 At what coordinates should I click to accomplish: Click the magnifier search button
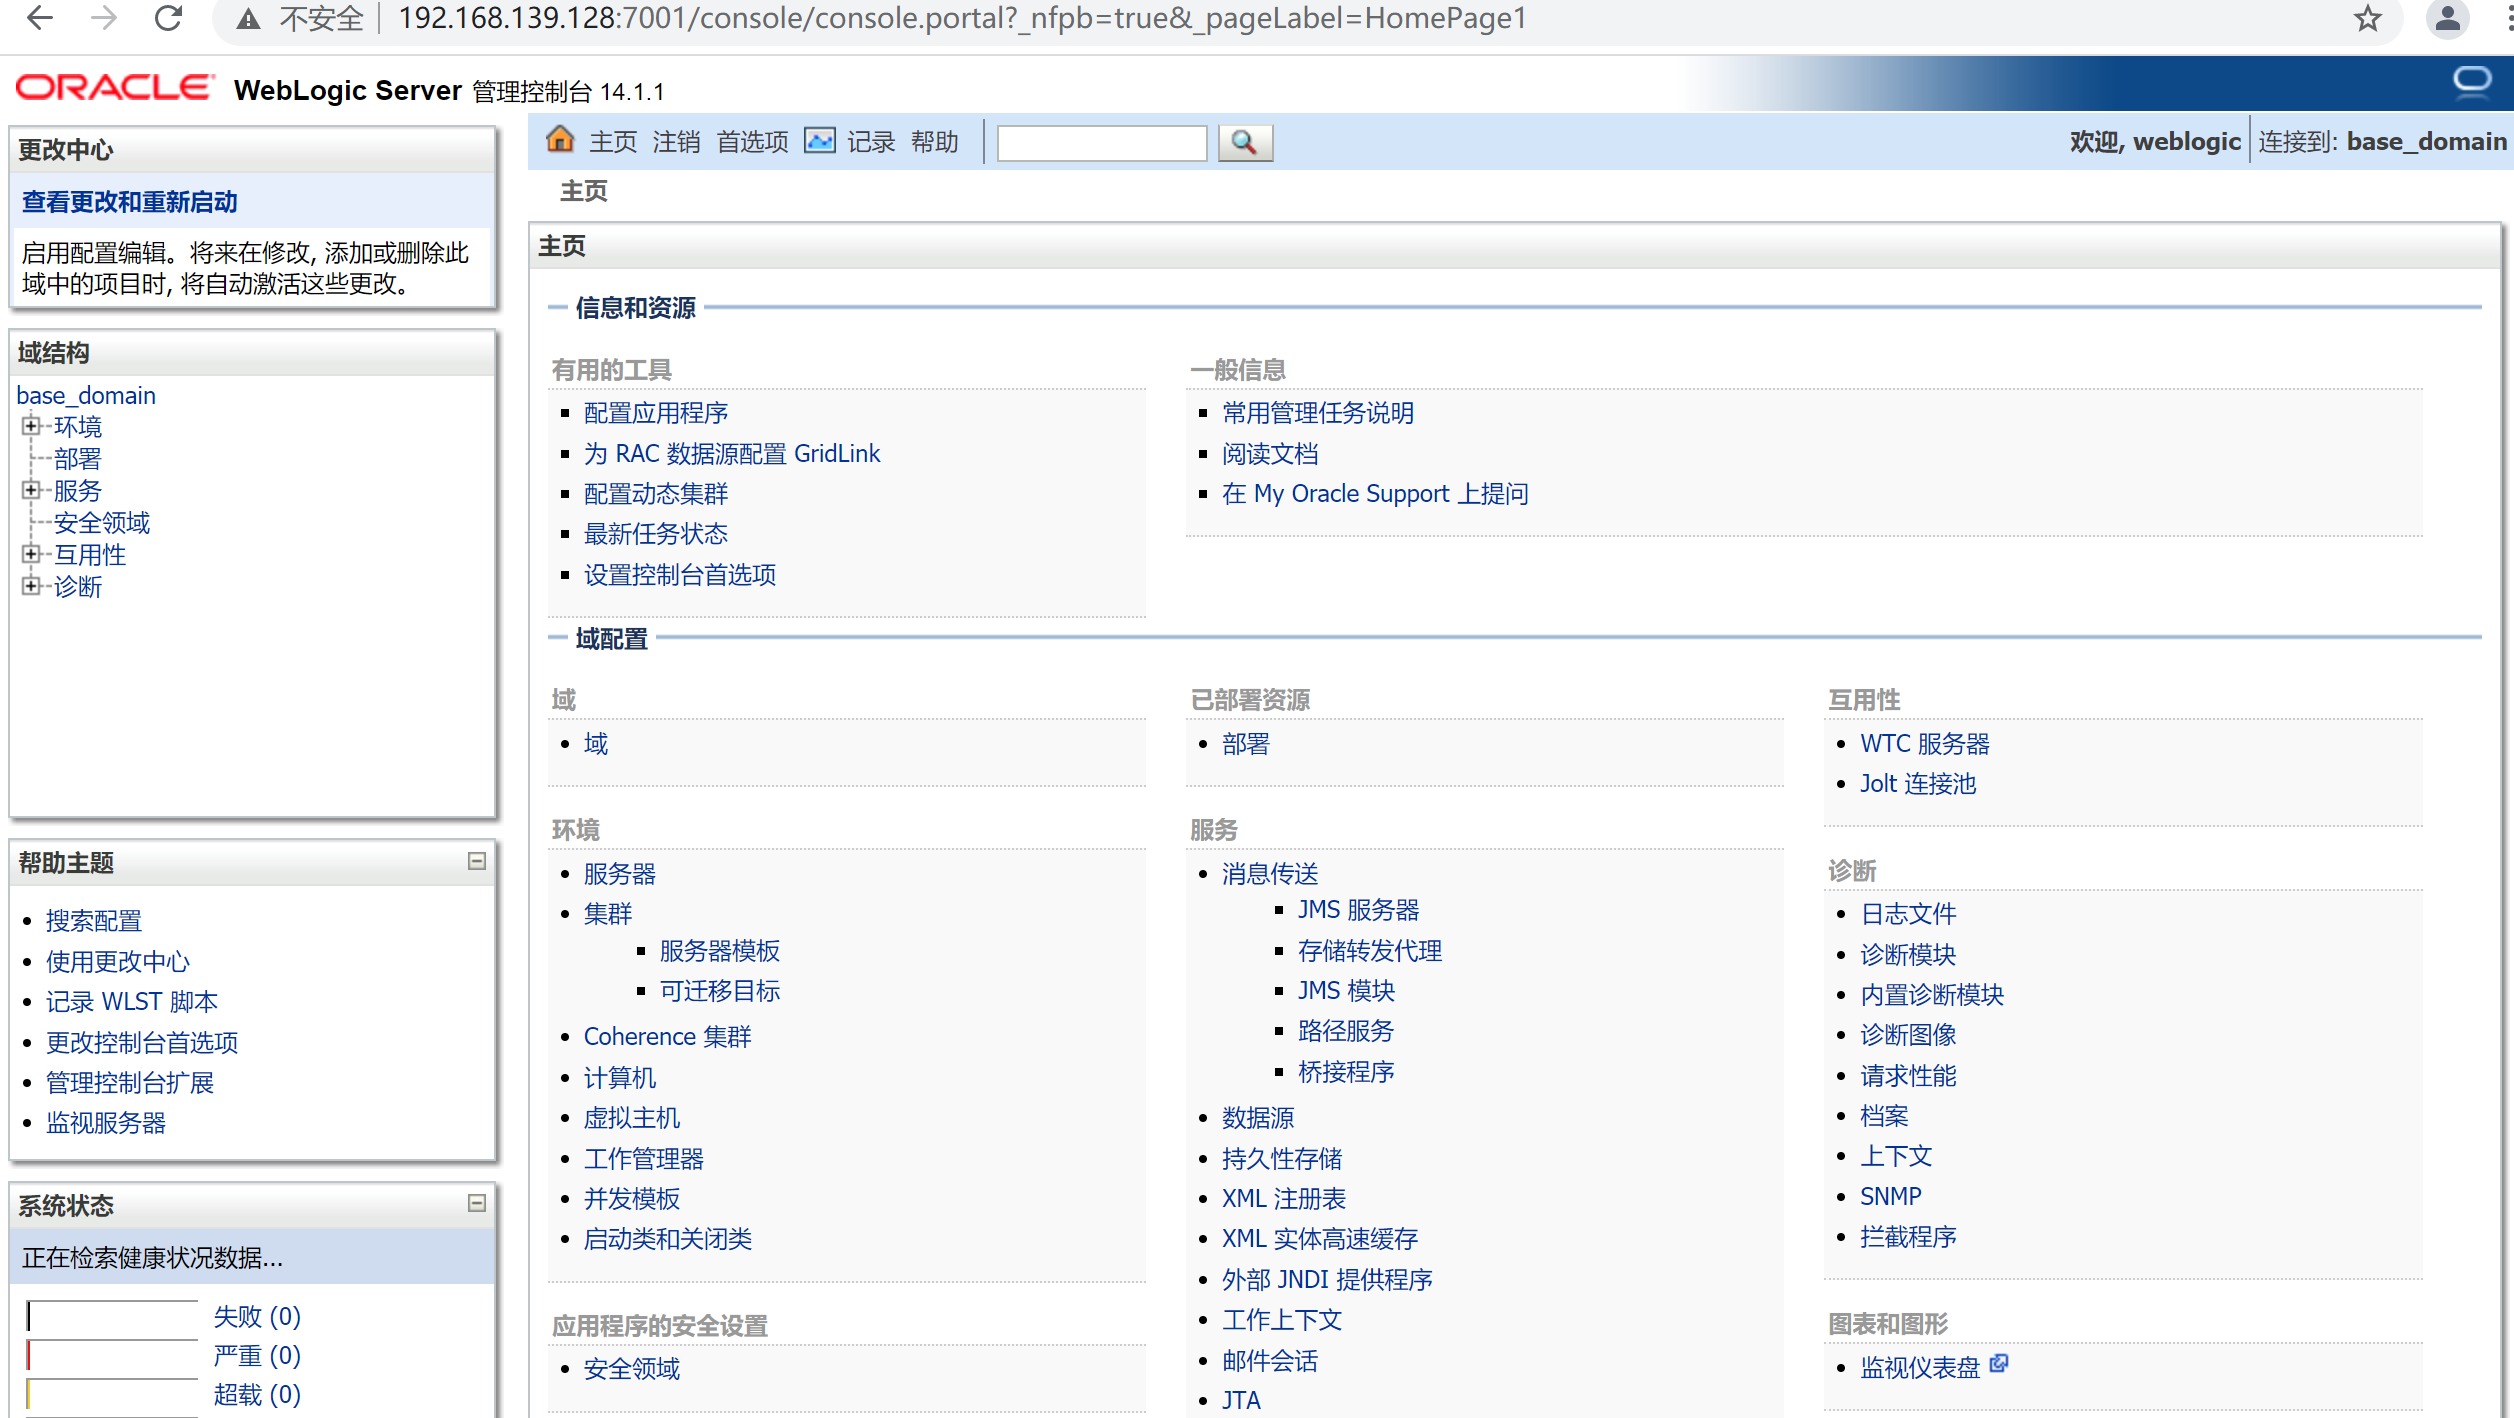tap(1245, 142)
